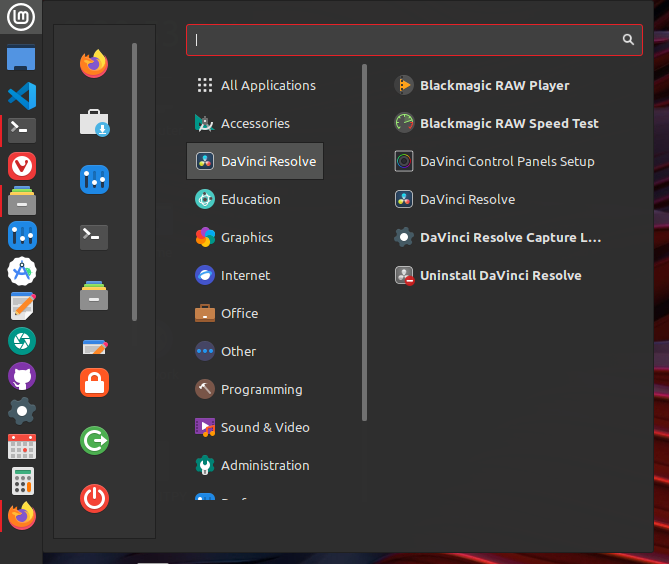Lock the screen with orange padlock
This screenshot has width=669, height=564.
pos(94,382)
